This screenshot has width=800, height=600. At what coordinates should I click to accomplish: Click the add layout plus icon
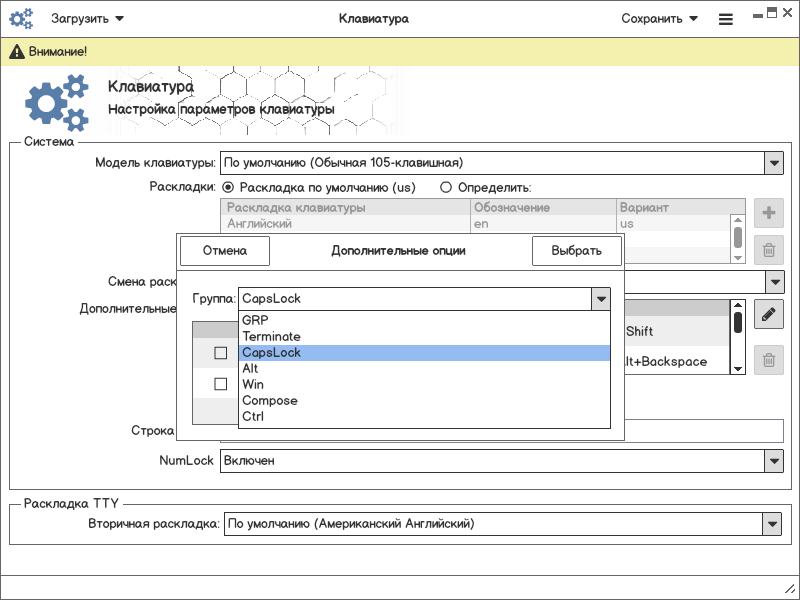click(768, 213)
